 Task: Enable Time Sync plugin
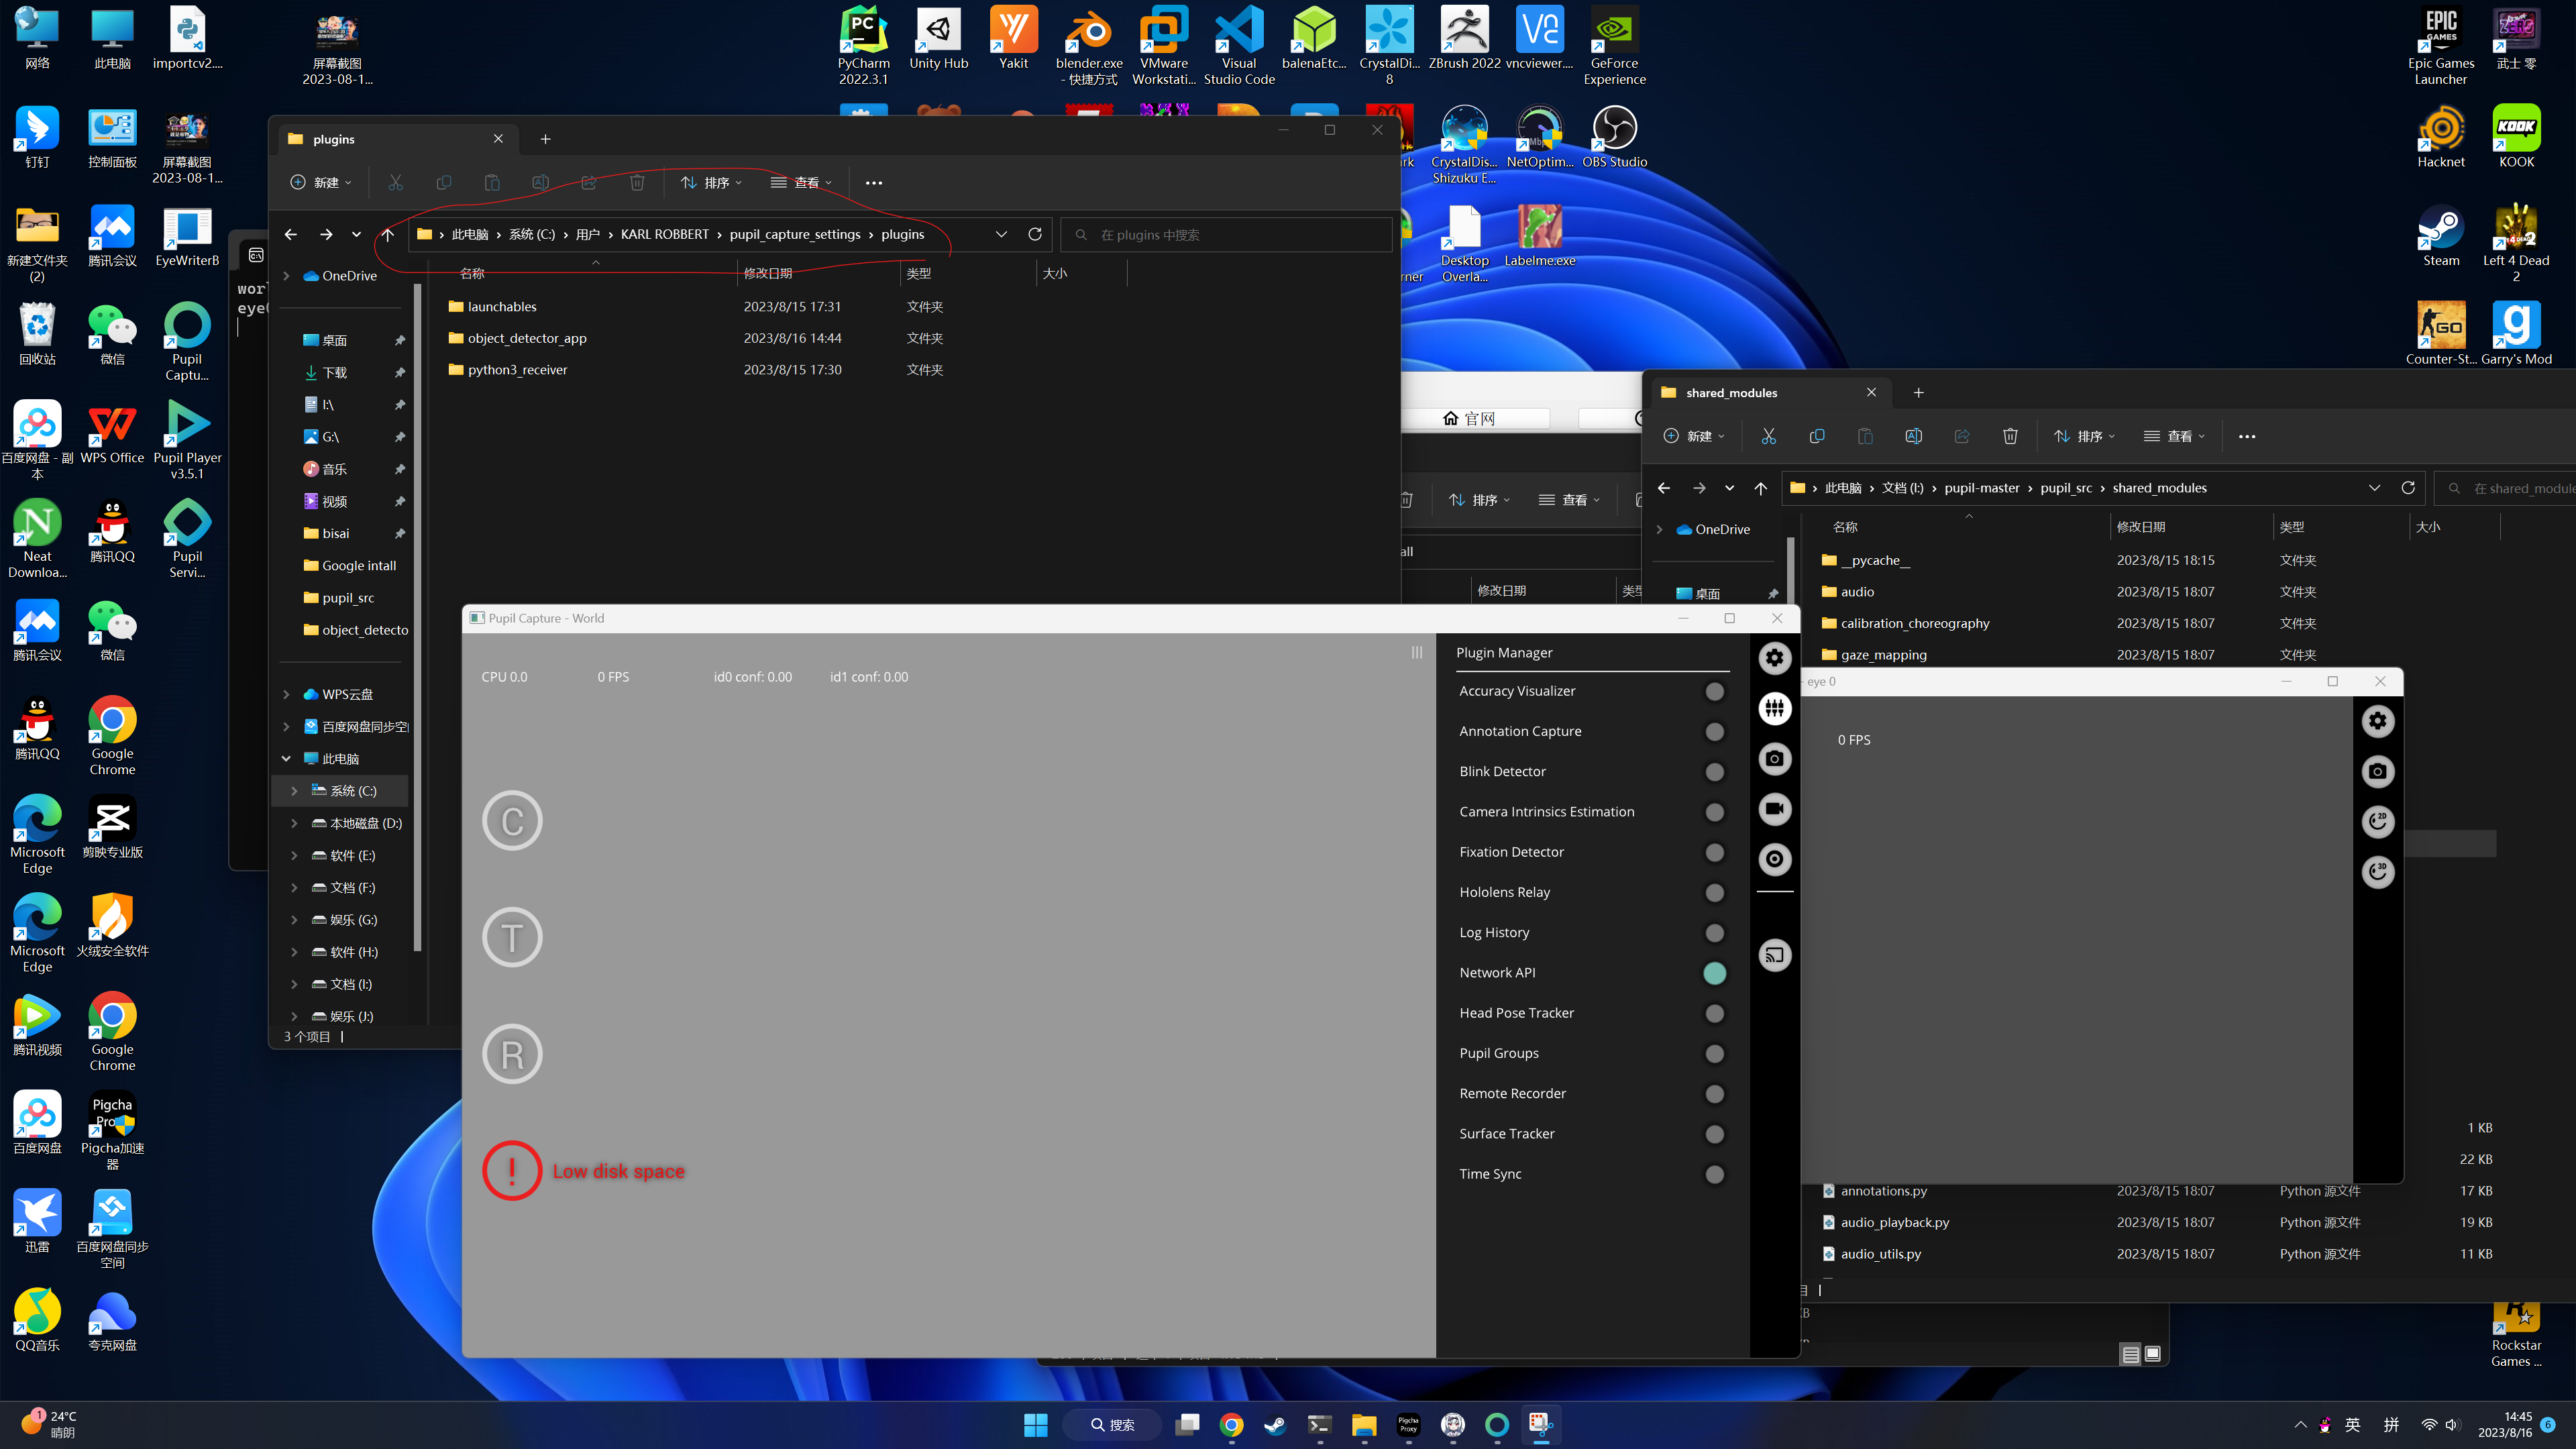(x=1714, y=1175)
